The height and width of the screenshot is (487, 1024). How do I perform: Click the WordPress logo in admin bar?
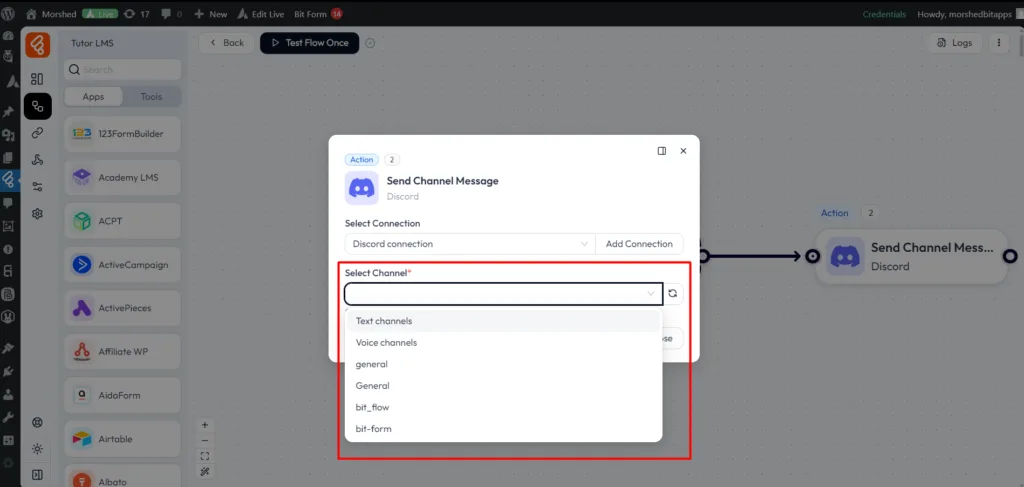point(8,13)
